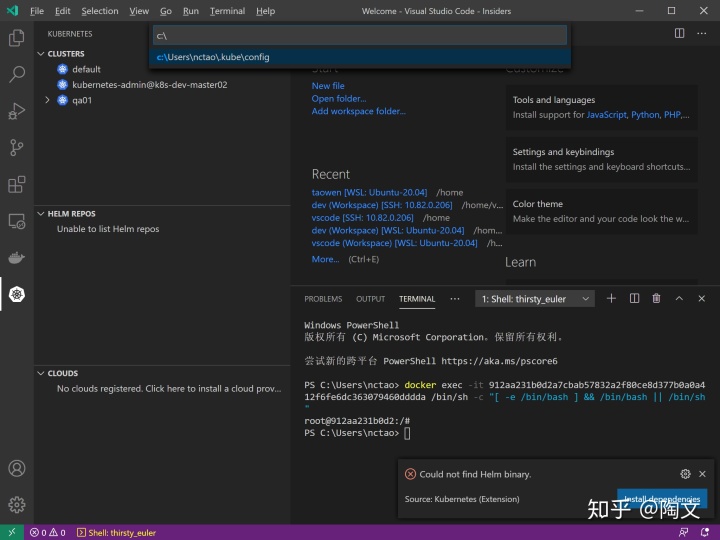Open the Docker view in activity bar
This screenshot has height=540, width=720.
coord(17,258)
